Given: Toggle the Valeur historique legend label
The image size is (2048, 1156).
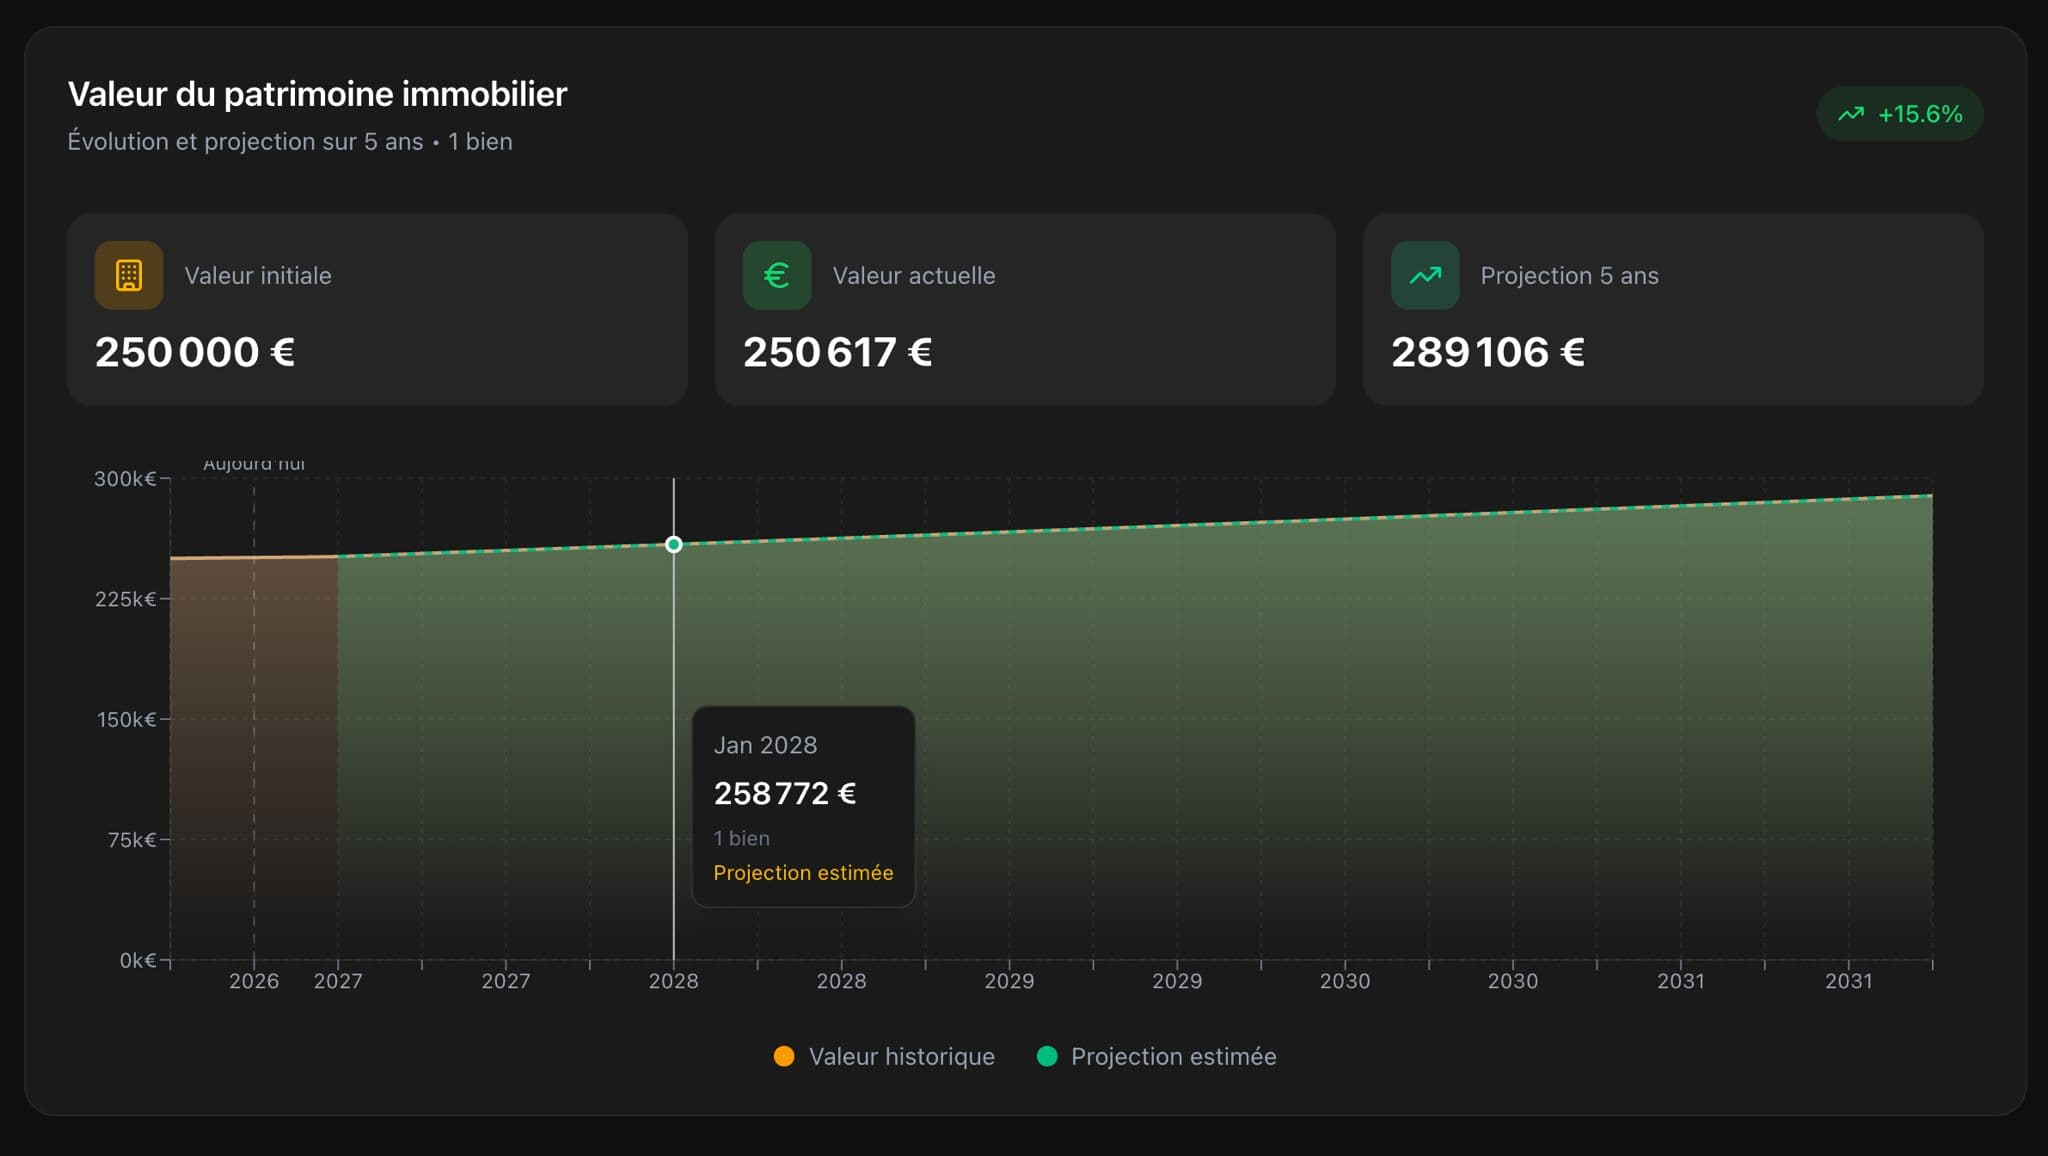Looking at the screenshot, I should (901, 1056).
